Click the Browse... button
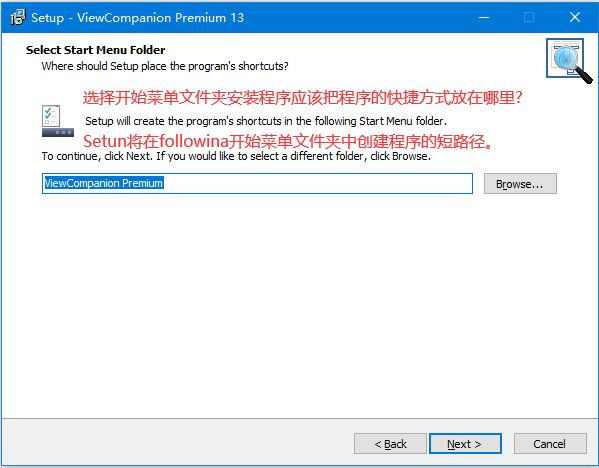The image size is (599, 468). click(x=520, y=184)
